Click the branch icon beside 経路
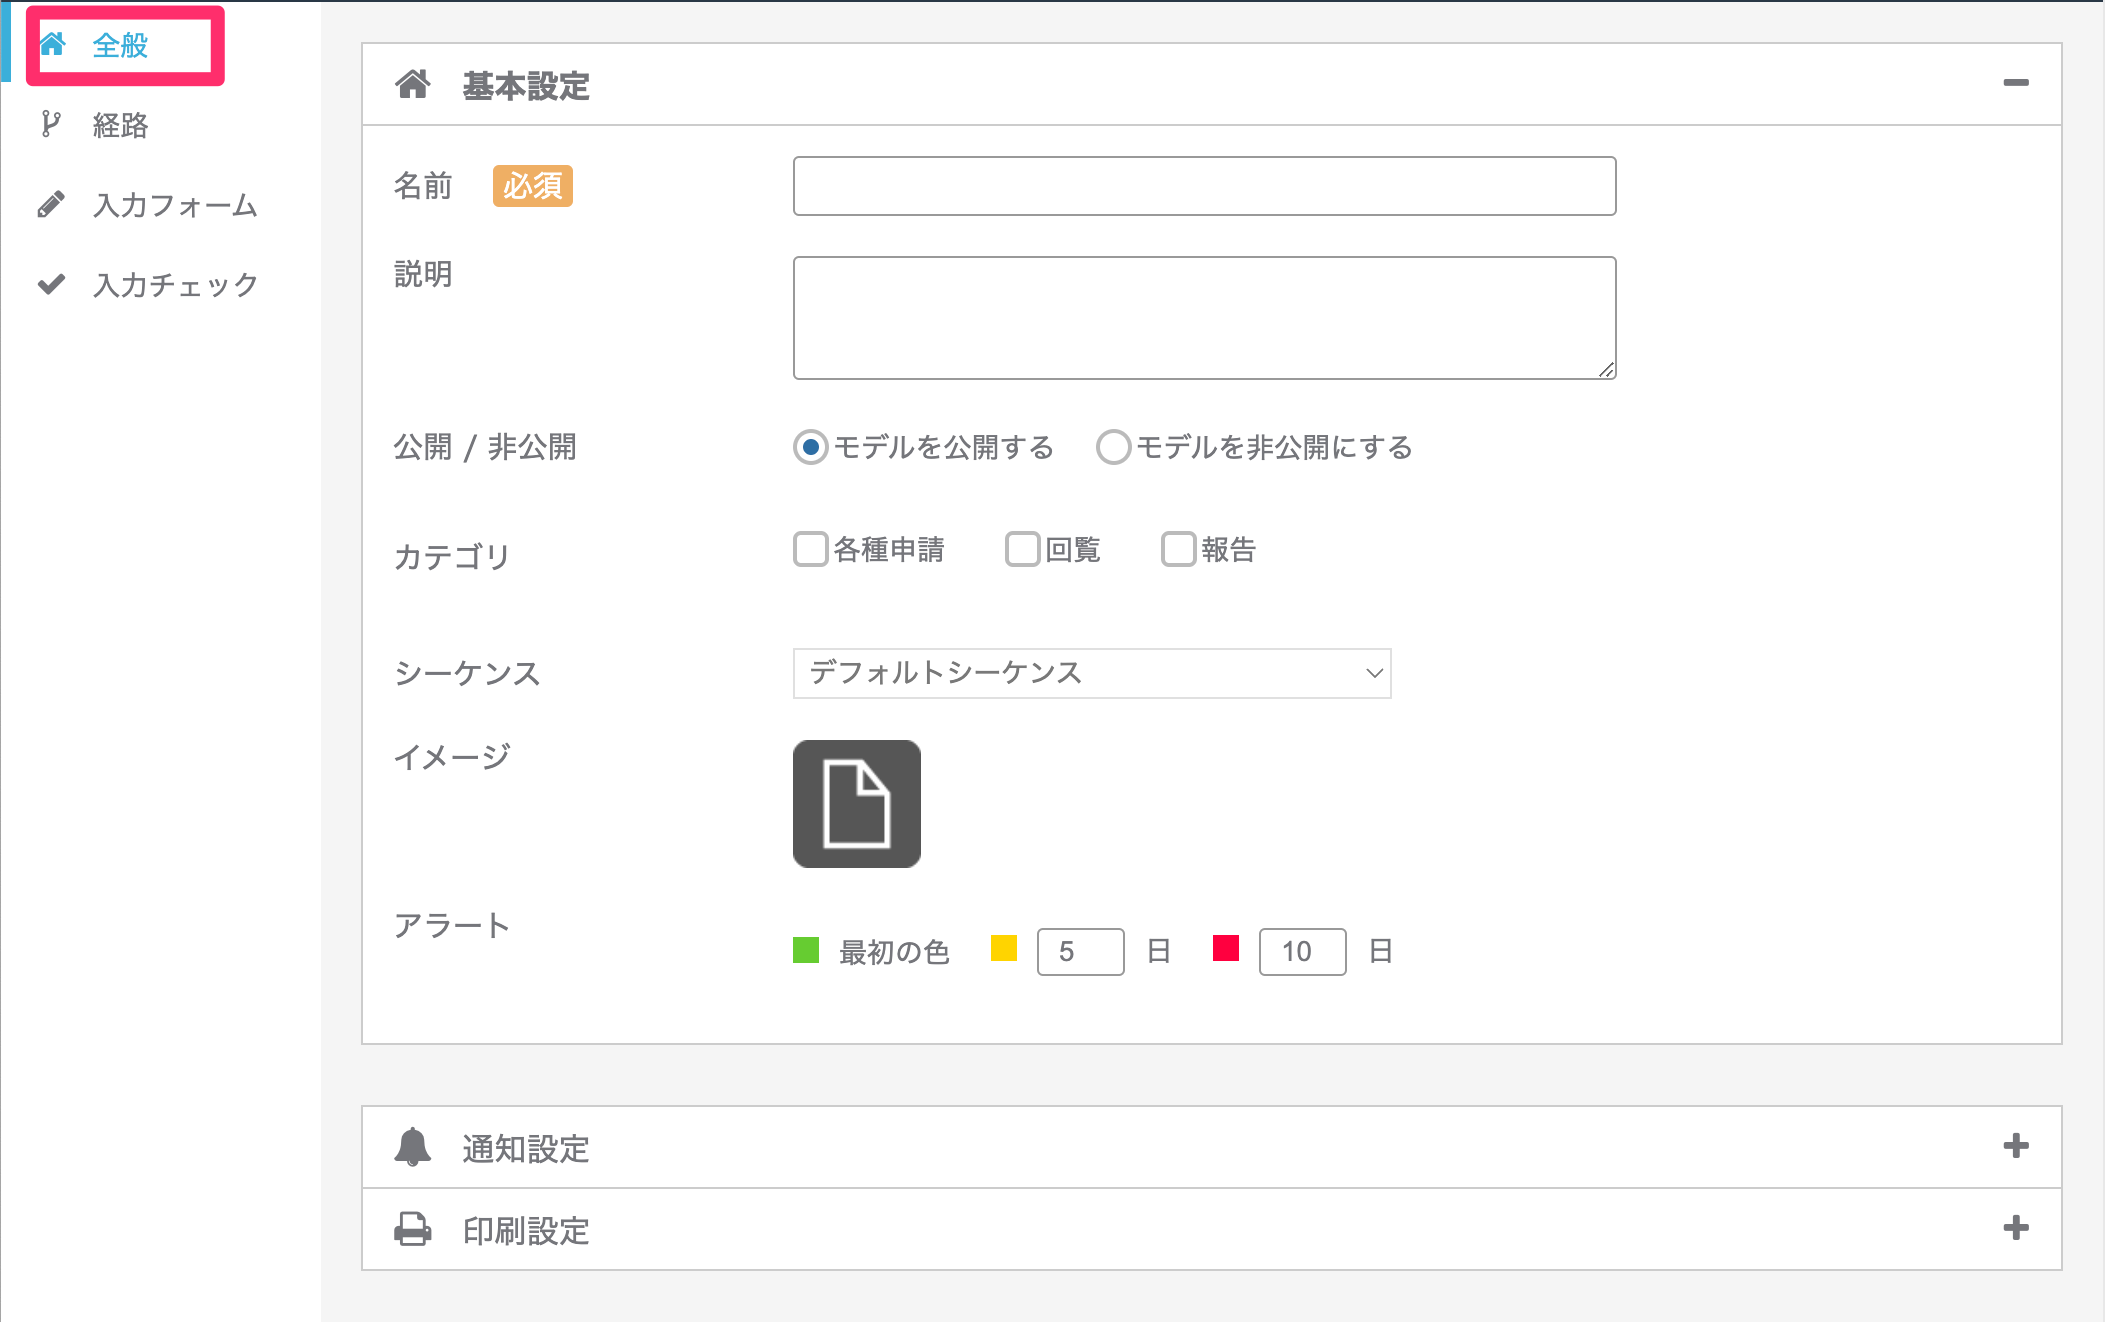Image resolution: width=2105 pixels, height=1322 pixels. pyautogui.click(x=50, y=124)
